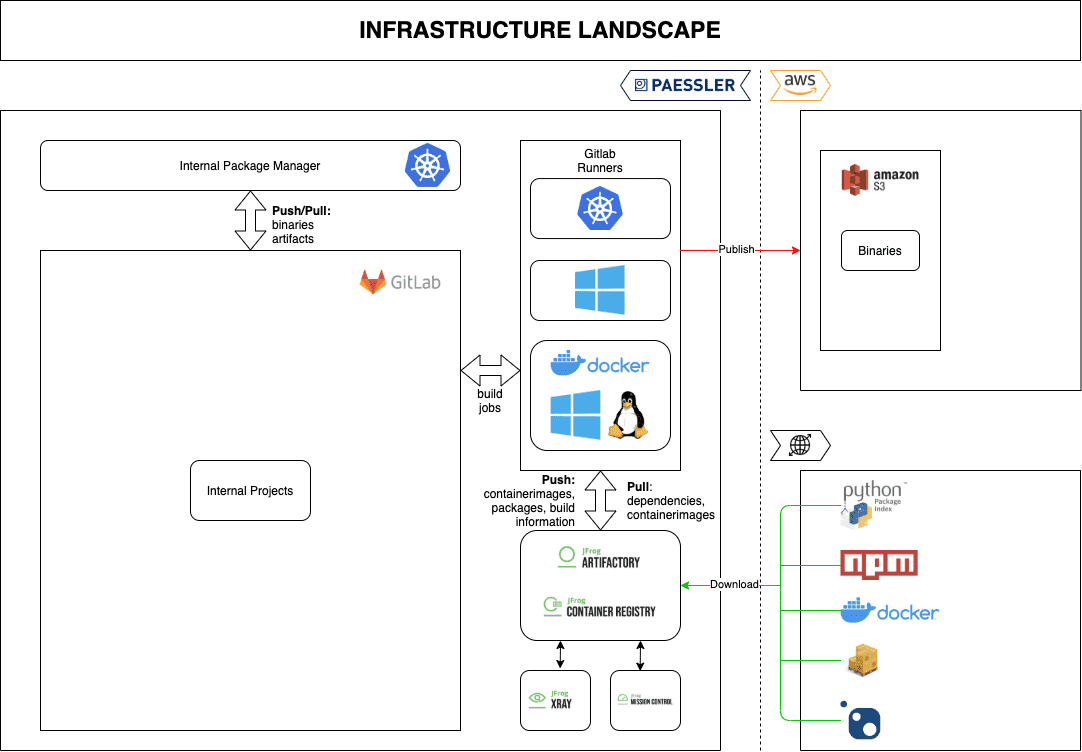
Task: Click the Linux penguin icon
Action: [x=628, y=415]
